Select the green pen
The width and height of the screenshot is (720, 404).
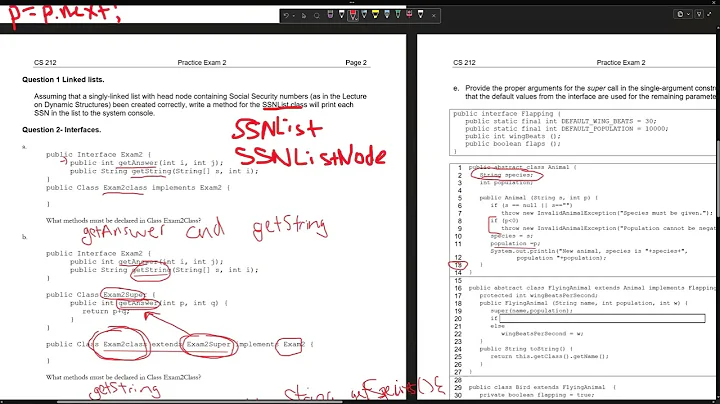point(398,15)
